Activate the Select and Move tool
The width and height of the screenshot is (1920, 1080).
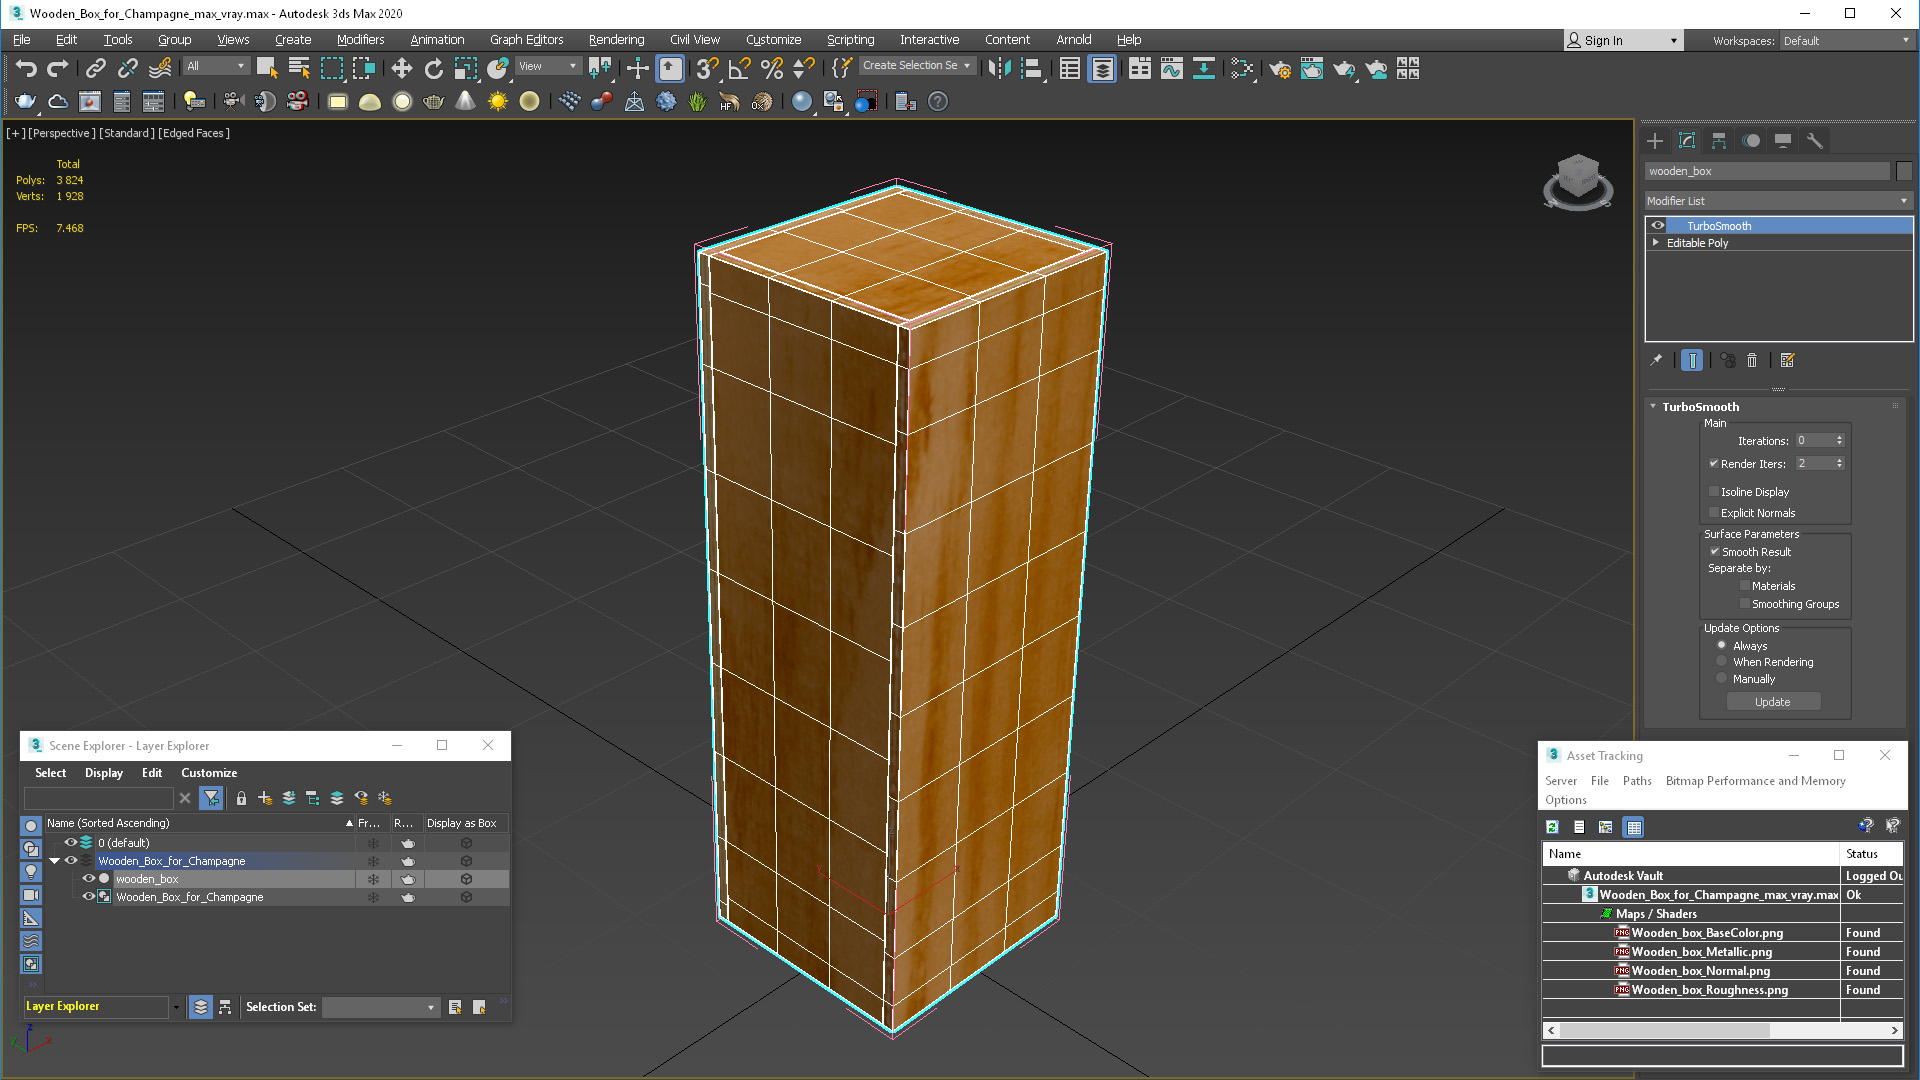401,68
